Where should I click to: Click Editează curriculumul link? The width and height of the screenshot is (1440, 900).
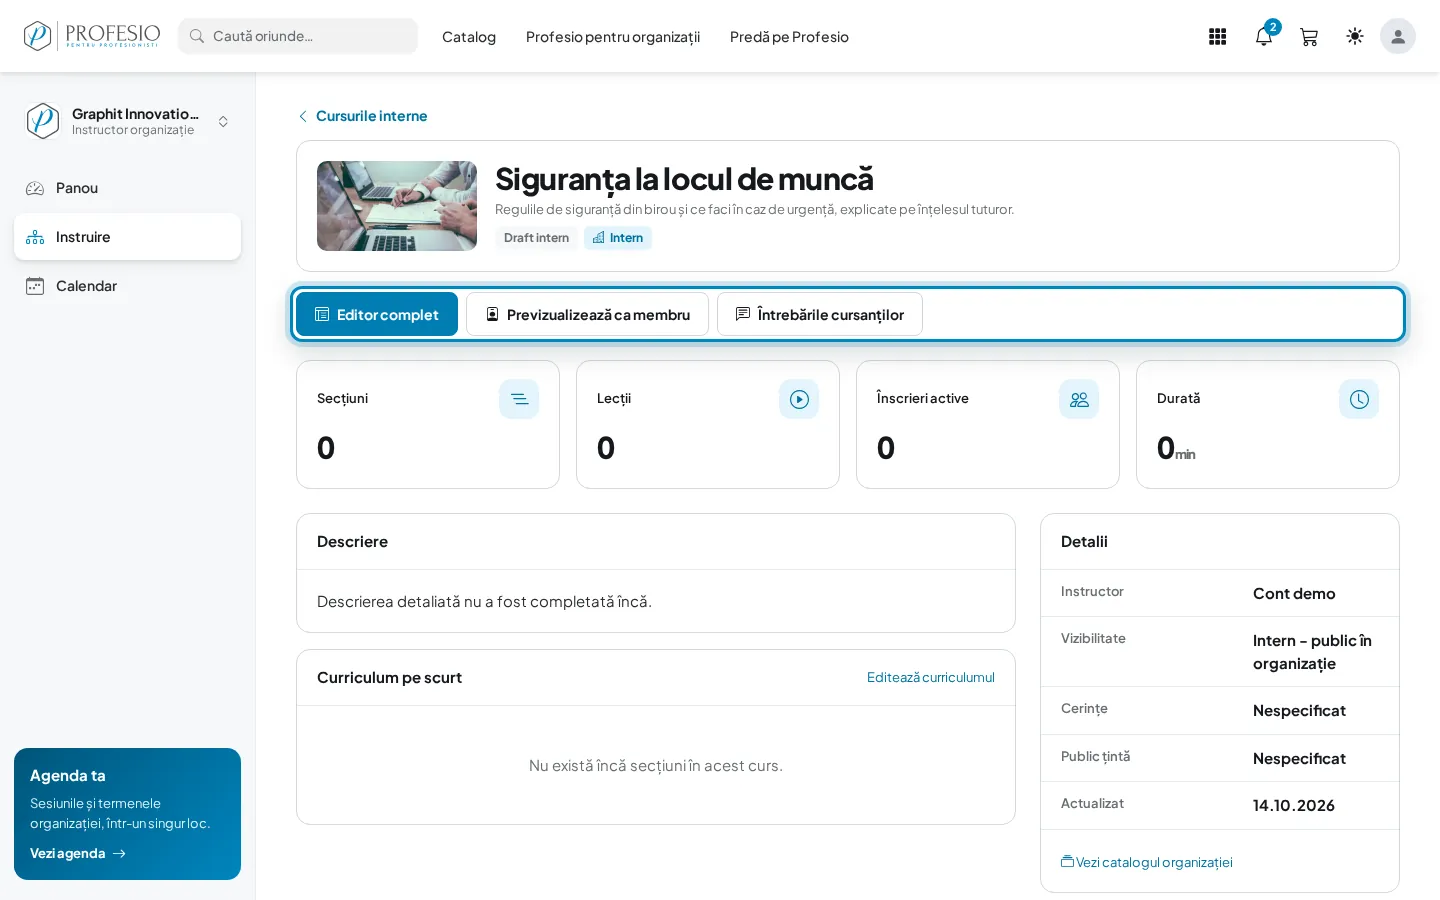(931, 678)
